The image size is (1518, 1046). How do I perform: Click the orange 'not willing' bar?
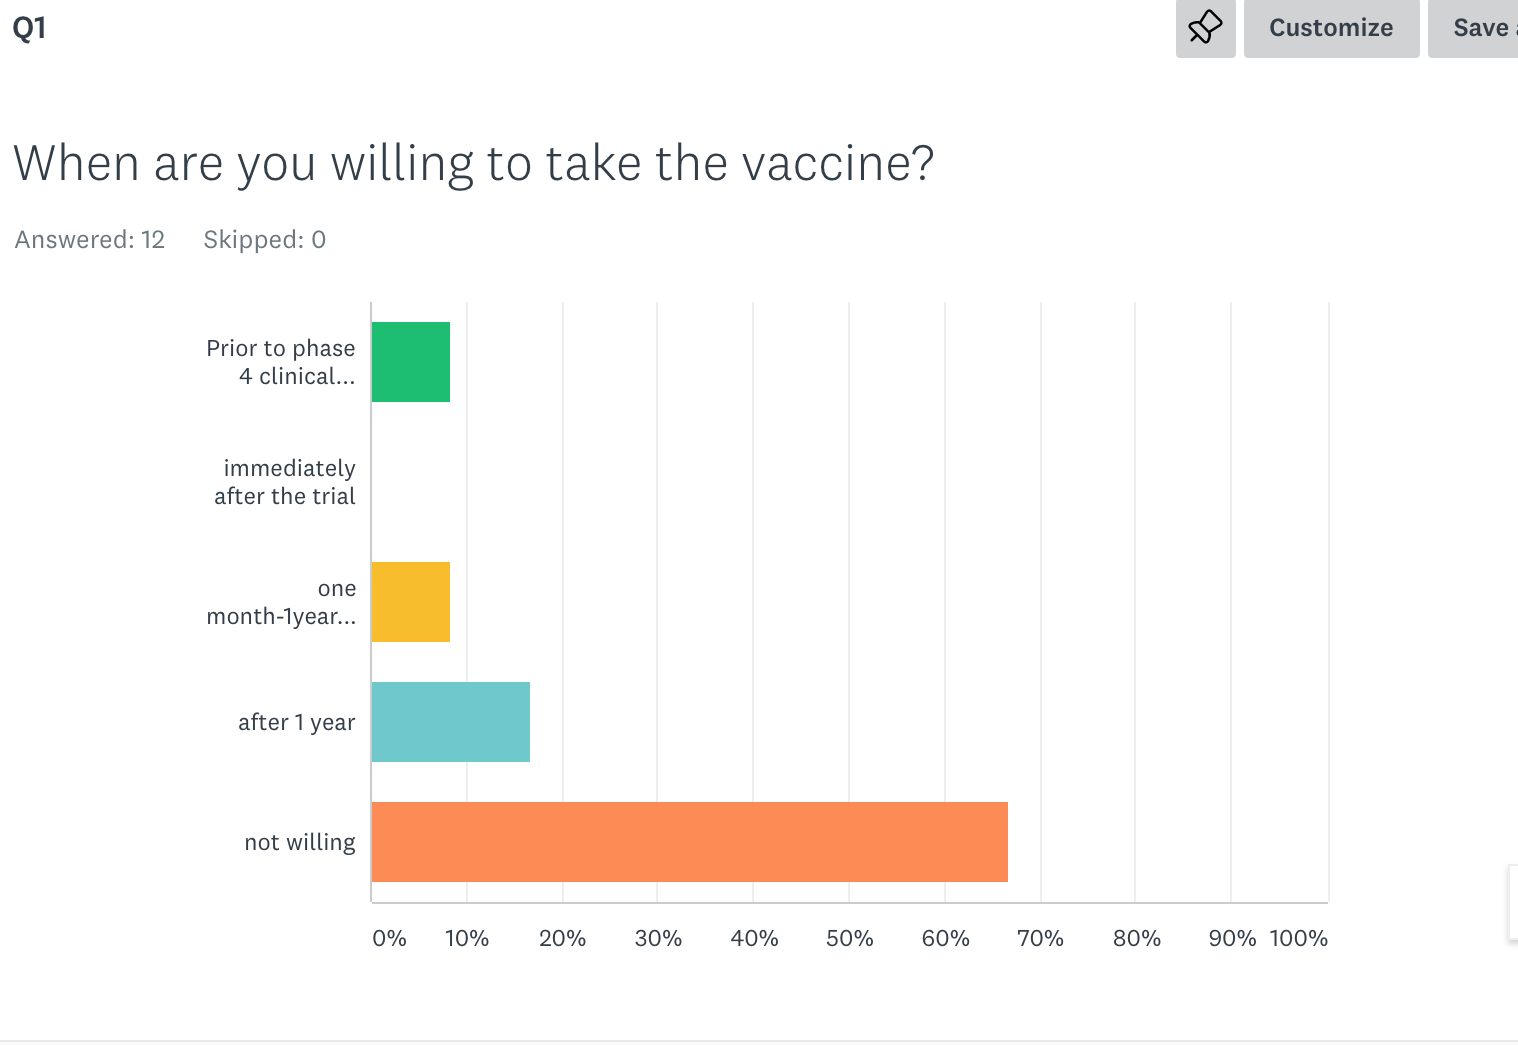(689, 842)
